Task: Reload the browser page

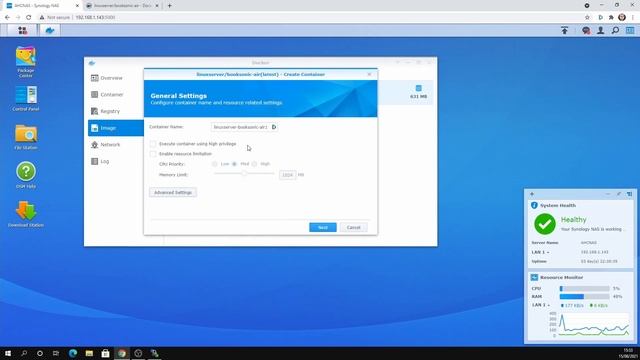Action: (29, 18)
